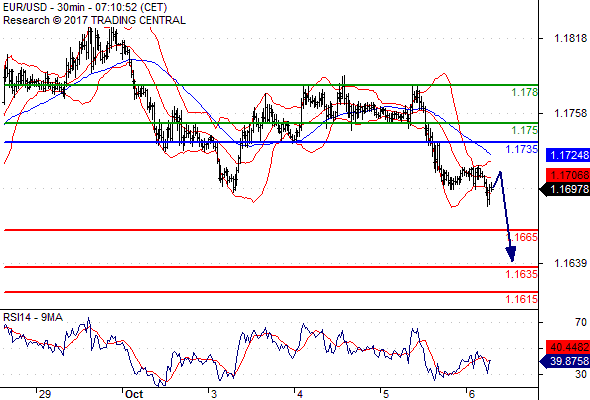Click the 29 date axis label

pyautogui.click(x=45, y=394)
